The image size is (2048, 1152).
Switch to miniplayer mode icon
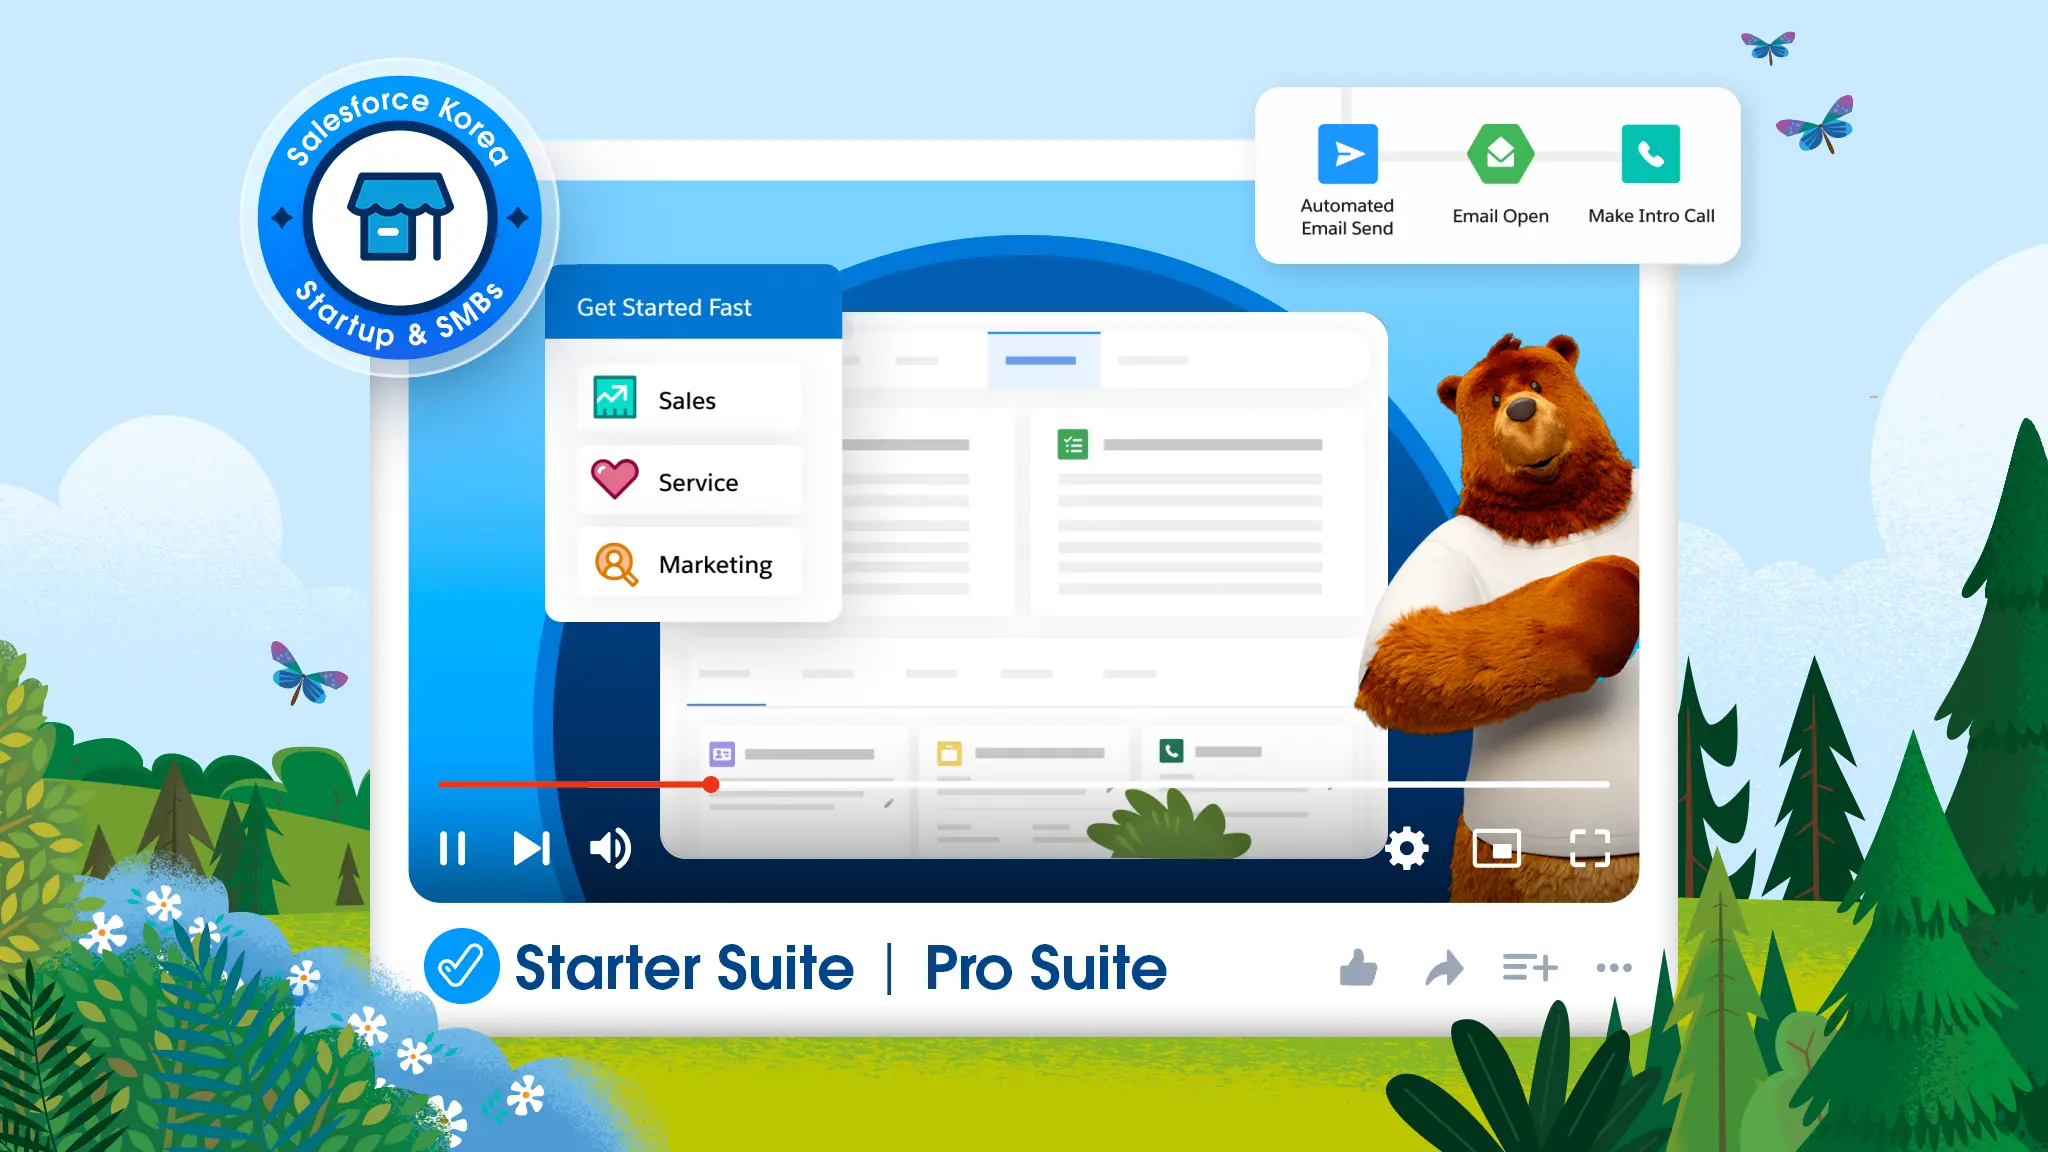[1497, 848]
